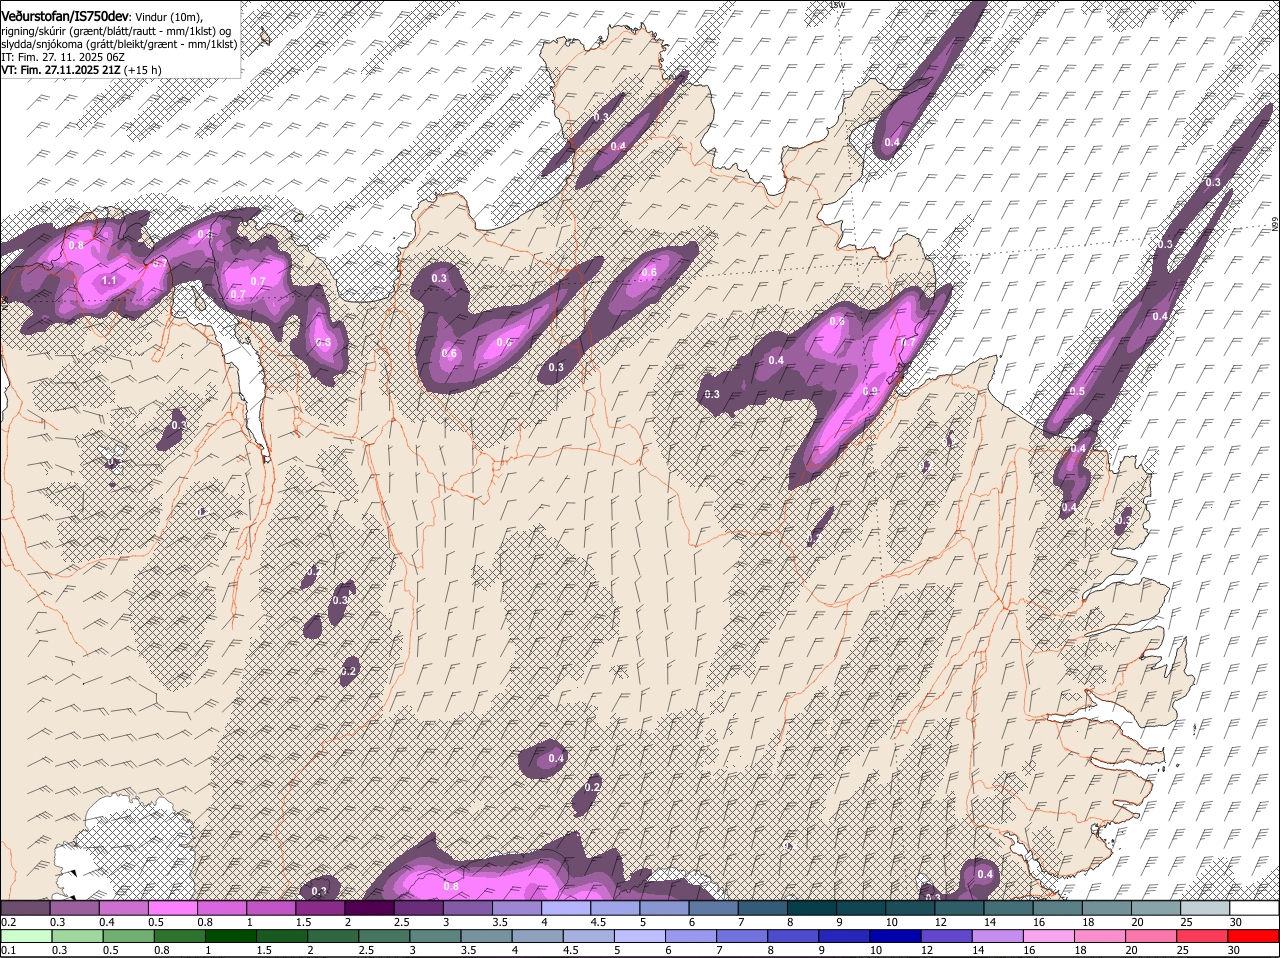Pick the white top-row swatch starting at 30

tap(1254, 908)
